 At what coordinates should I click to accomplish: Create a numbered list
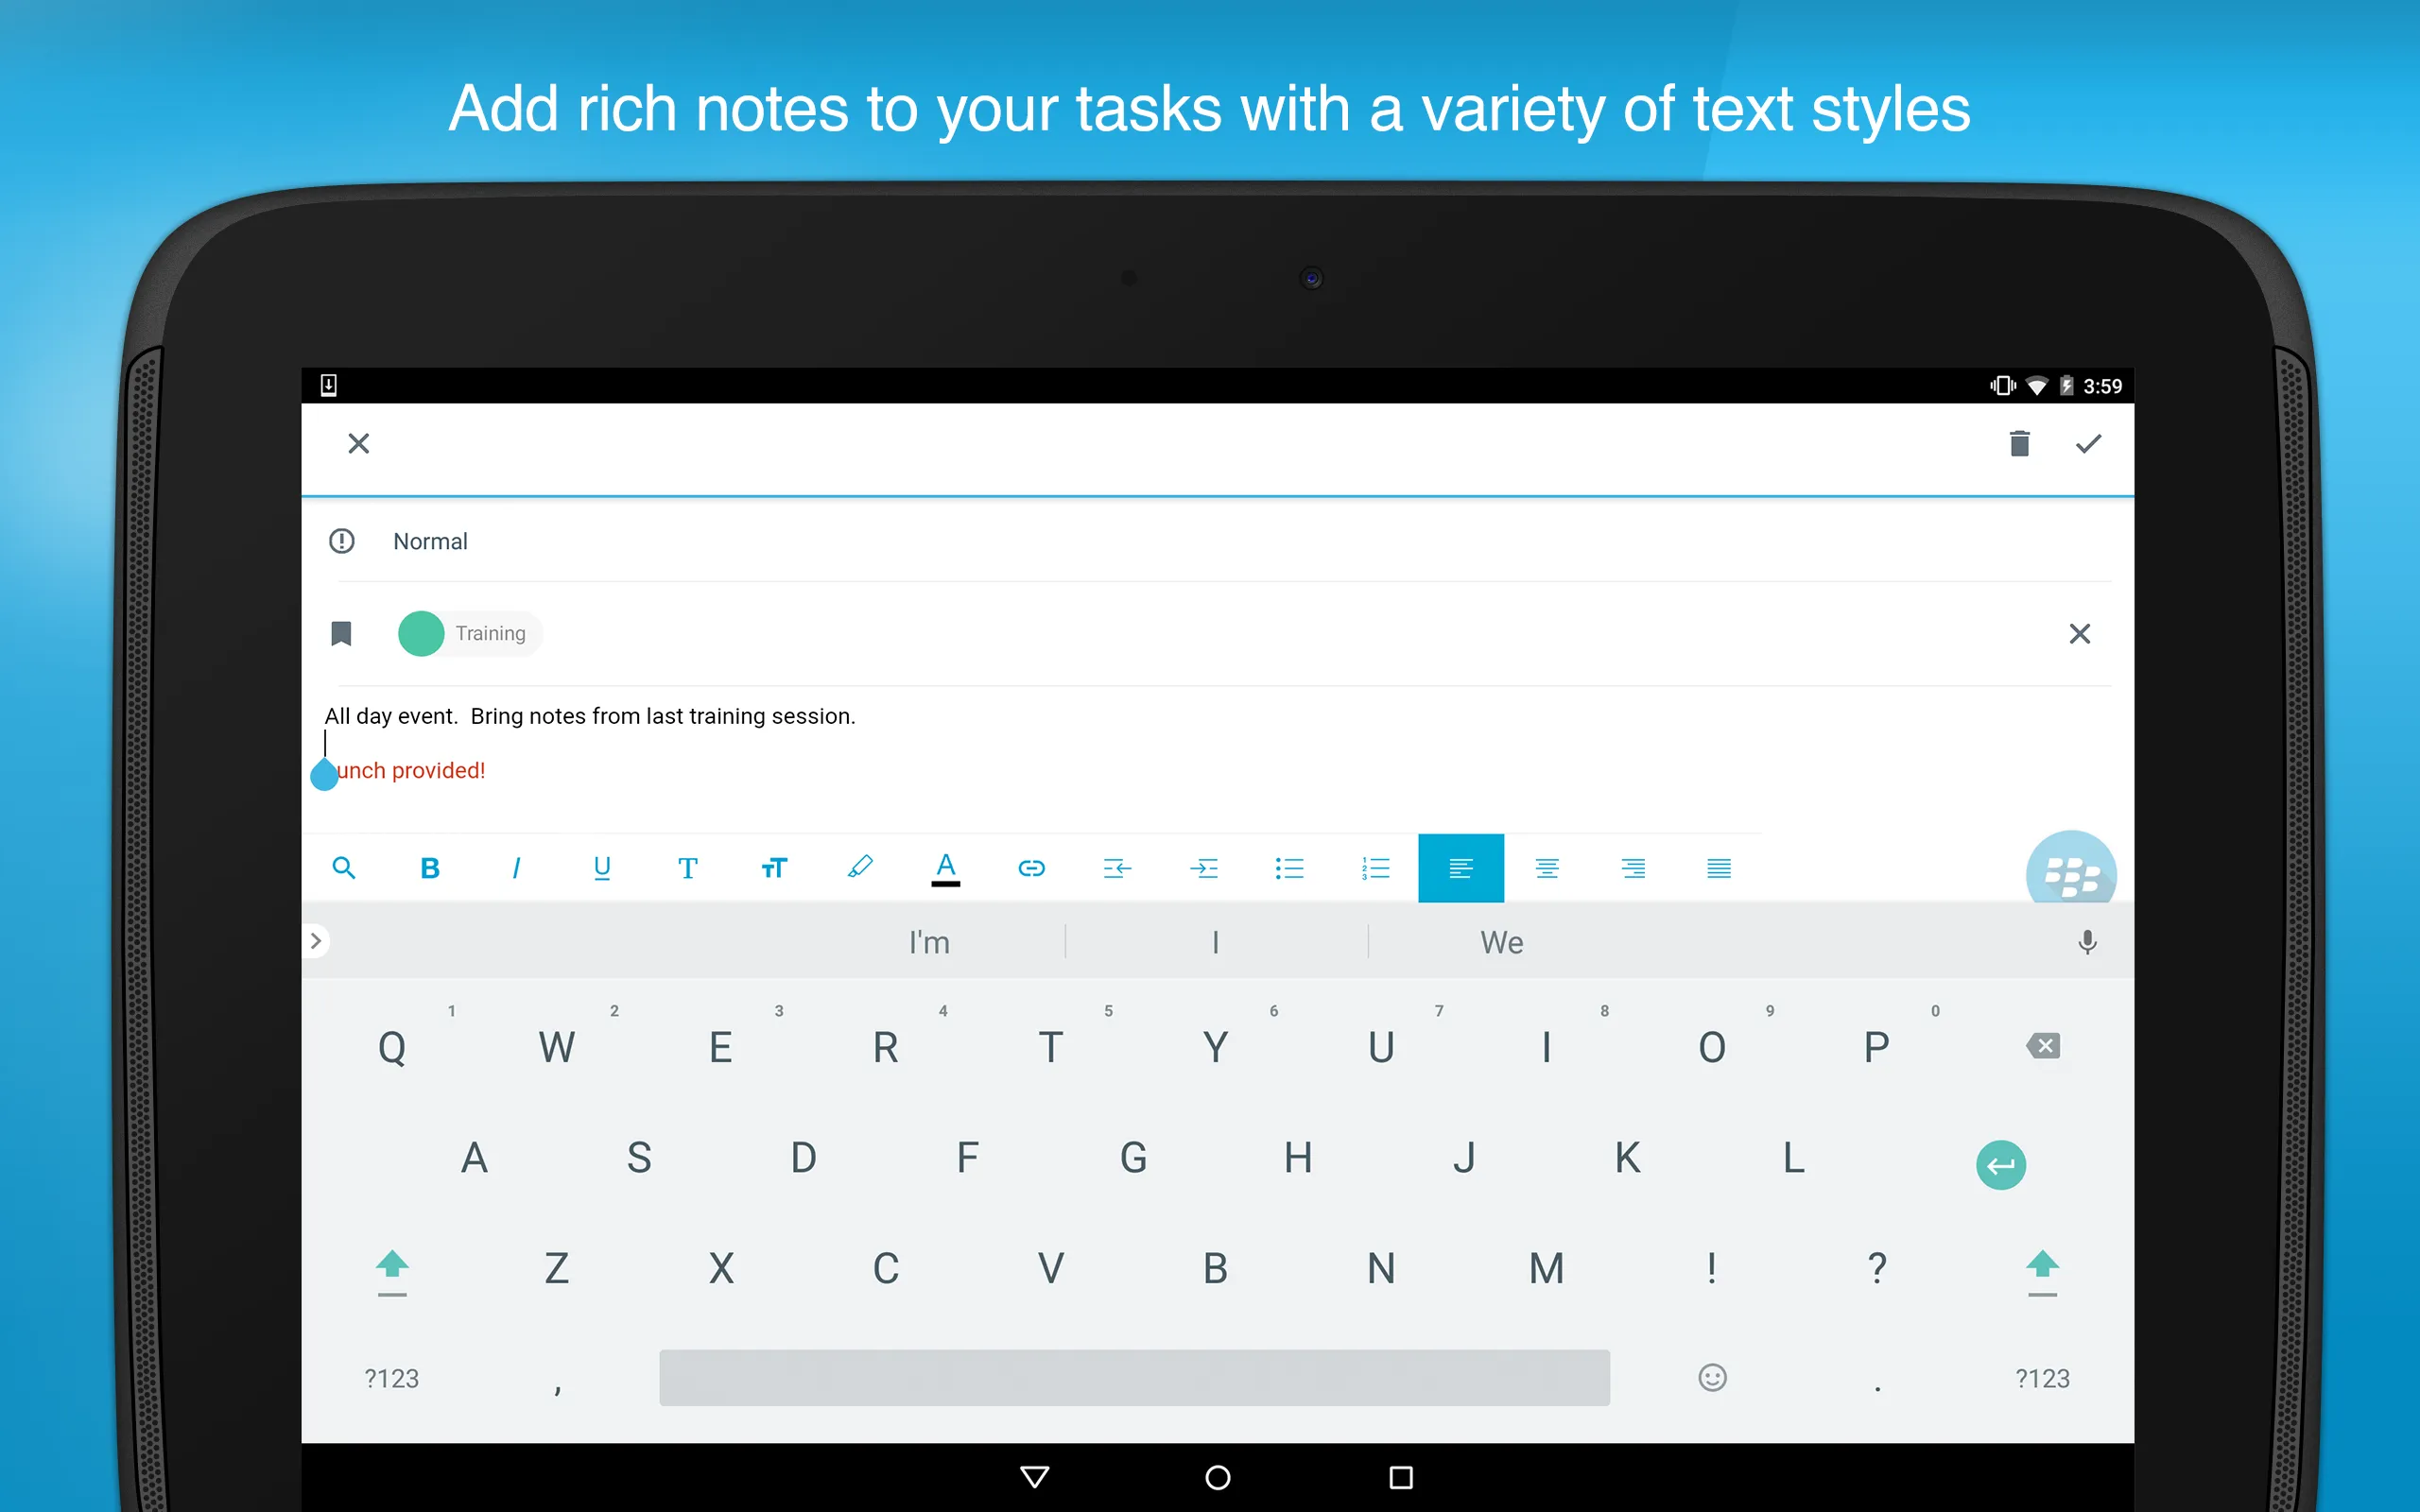coord(1375,868)
